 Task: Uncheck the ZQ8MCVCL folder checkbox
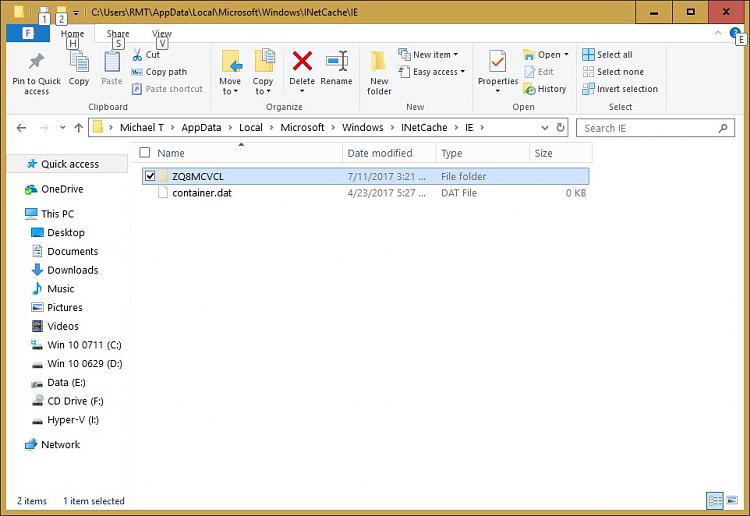click(150, 176)
